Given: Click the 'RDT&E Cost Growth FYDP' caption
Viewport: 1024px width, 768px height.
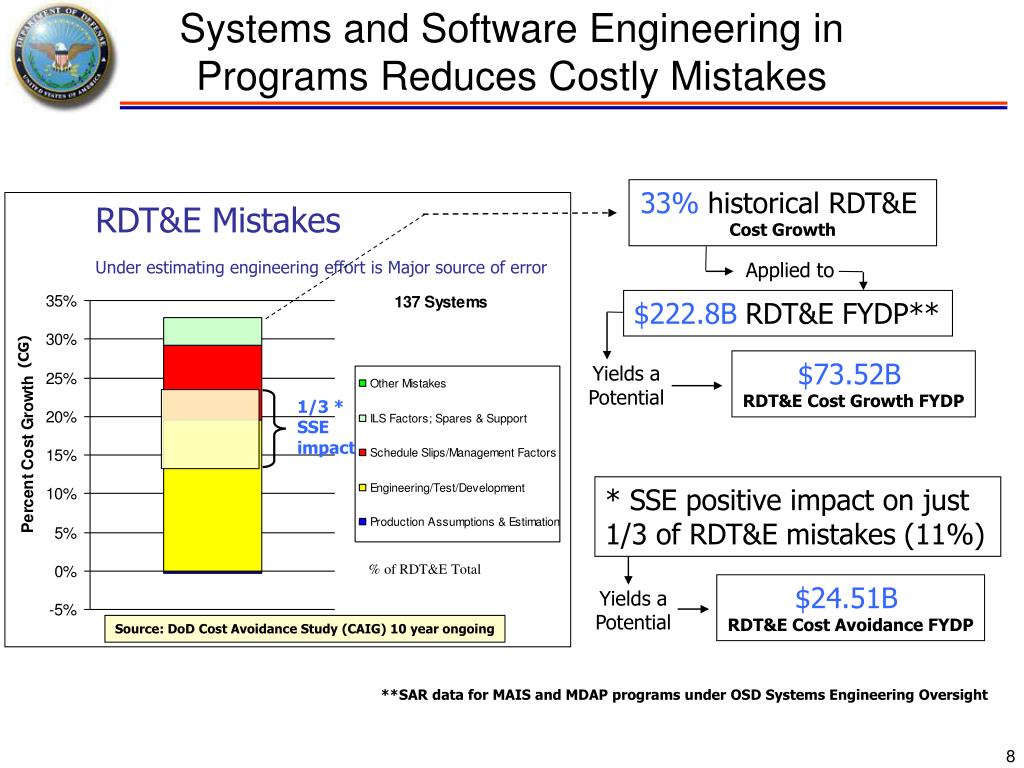Looking at the screenshot, I should pyautogui.click(x=853, y=401).
